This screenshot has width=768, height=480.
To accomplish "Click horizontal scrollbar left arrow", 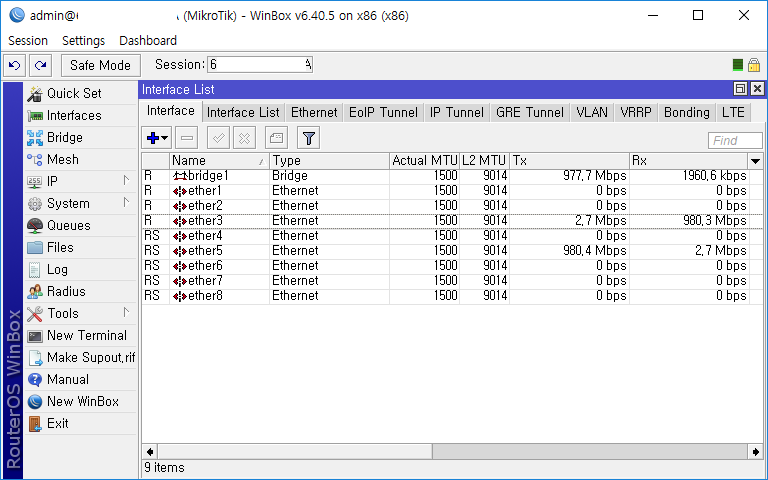I will pyautogui.click(x=150, y=452).
